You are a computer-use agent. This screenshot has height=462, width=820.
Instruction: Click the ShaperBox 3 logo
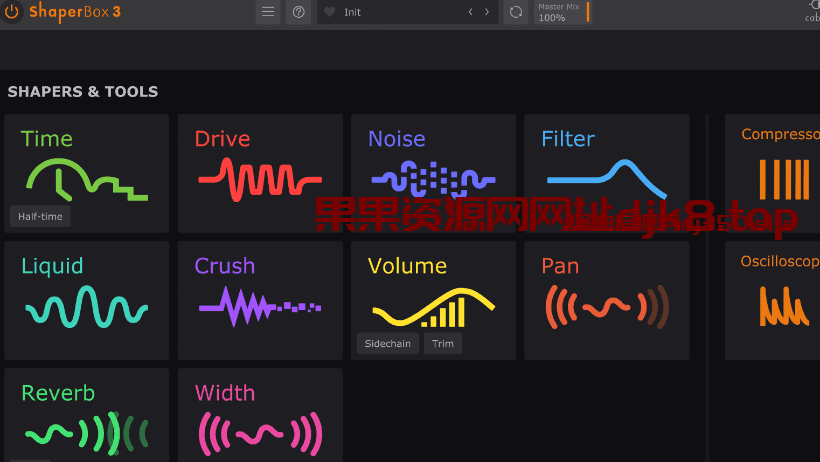pos(75,12)
